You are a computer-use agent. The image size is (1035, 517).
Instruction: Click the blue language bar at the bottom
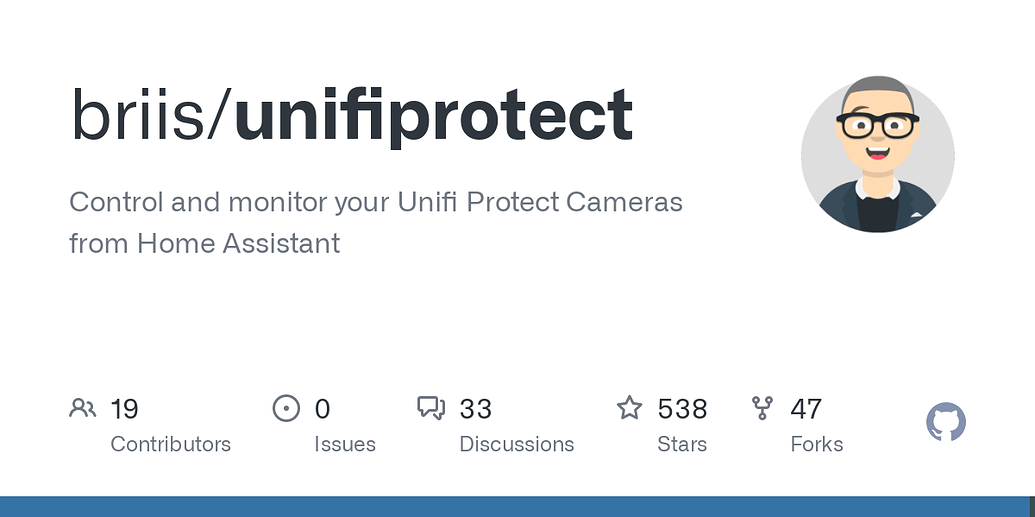(517, 506)
